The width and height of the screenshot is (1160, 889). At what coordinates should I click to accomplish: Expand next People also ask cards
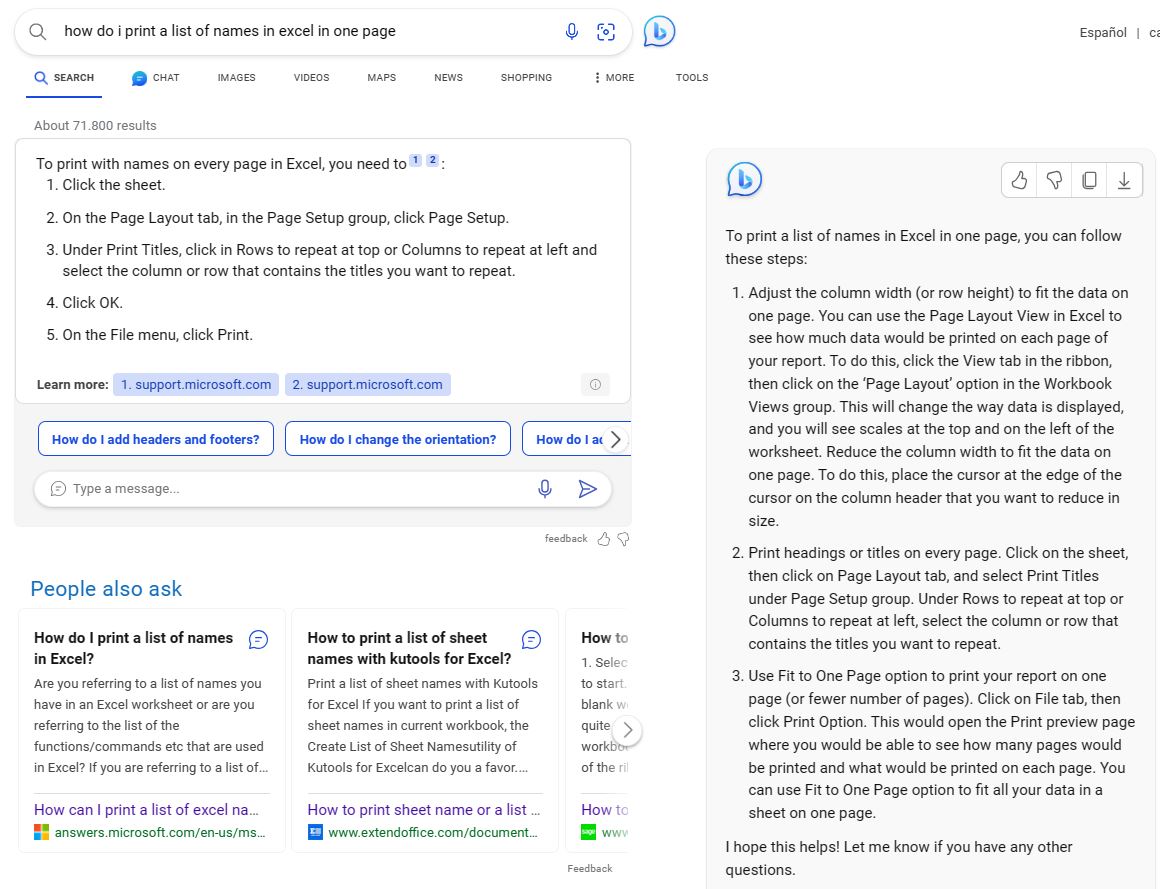tap(627, 730)
